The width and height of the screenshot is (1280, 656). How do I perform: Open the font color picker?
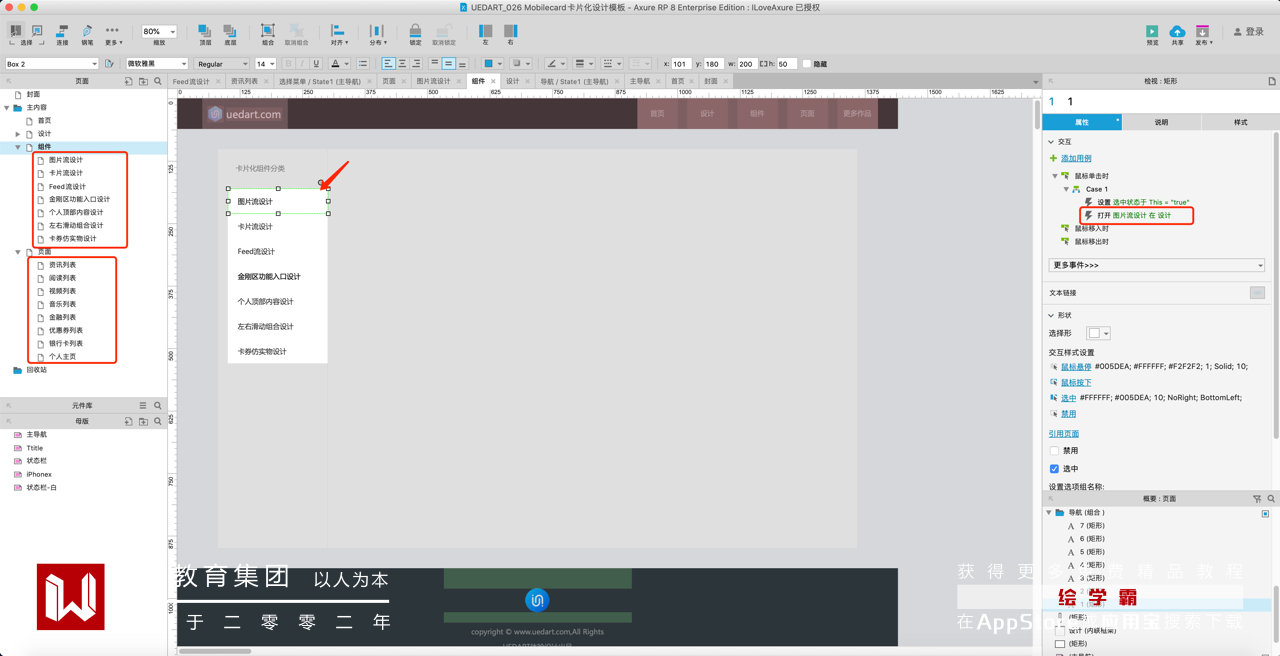338,64
